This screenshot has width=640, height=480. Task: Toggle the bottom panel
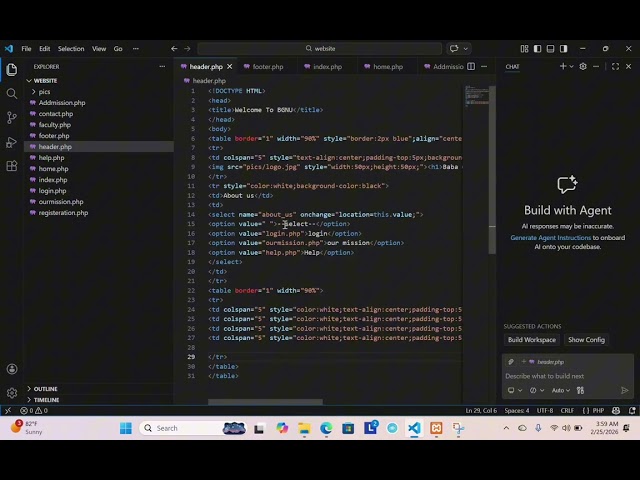pos(551,49)
